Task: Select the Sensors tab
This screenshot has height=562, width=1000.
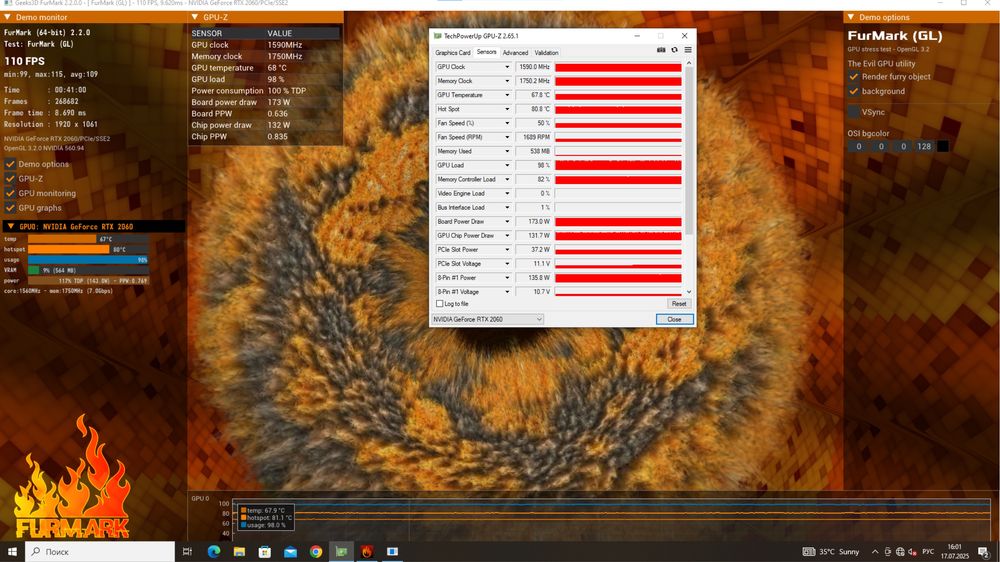Action: (x=487, y=52)
